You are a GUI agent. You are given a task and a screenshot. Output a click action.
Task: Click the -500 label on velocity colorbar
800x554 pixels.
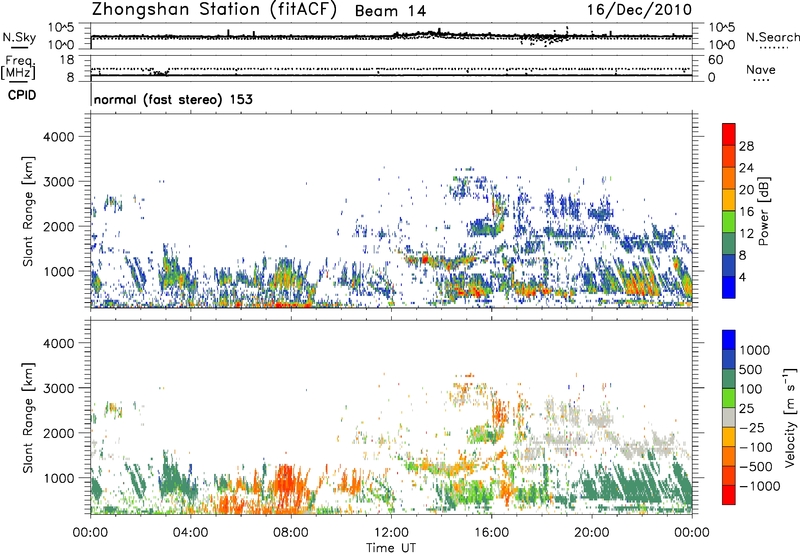tap(756, 466)
